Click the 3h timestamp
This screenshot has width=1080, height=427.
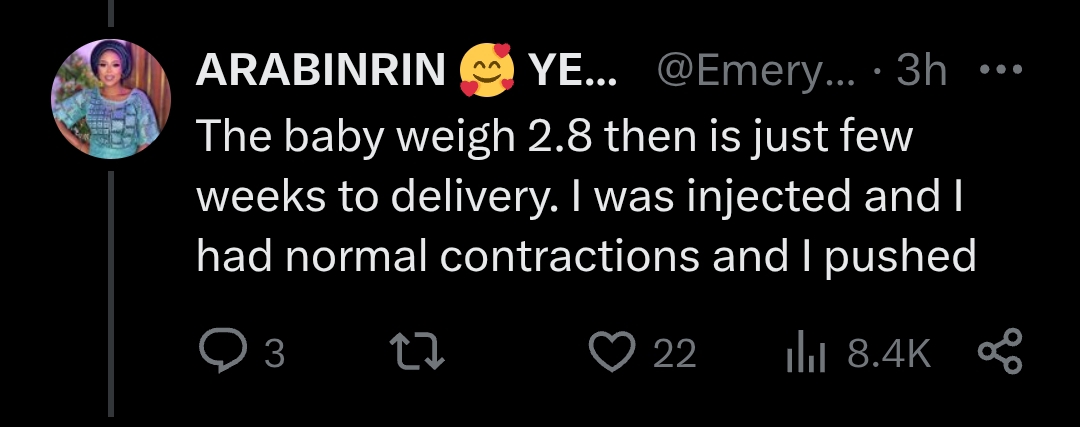point(921,71)
